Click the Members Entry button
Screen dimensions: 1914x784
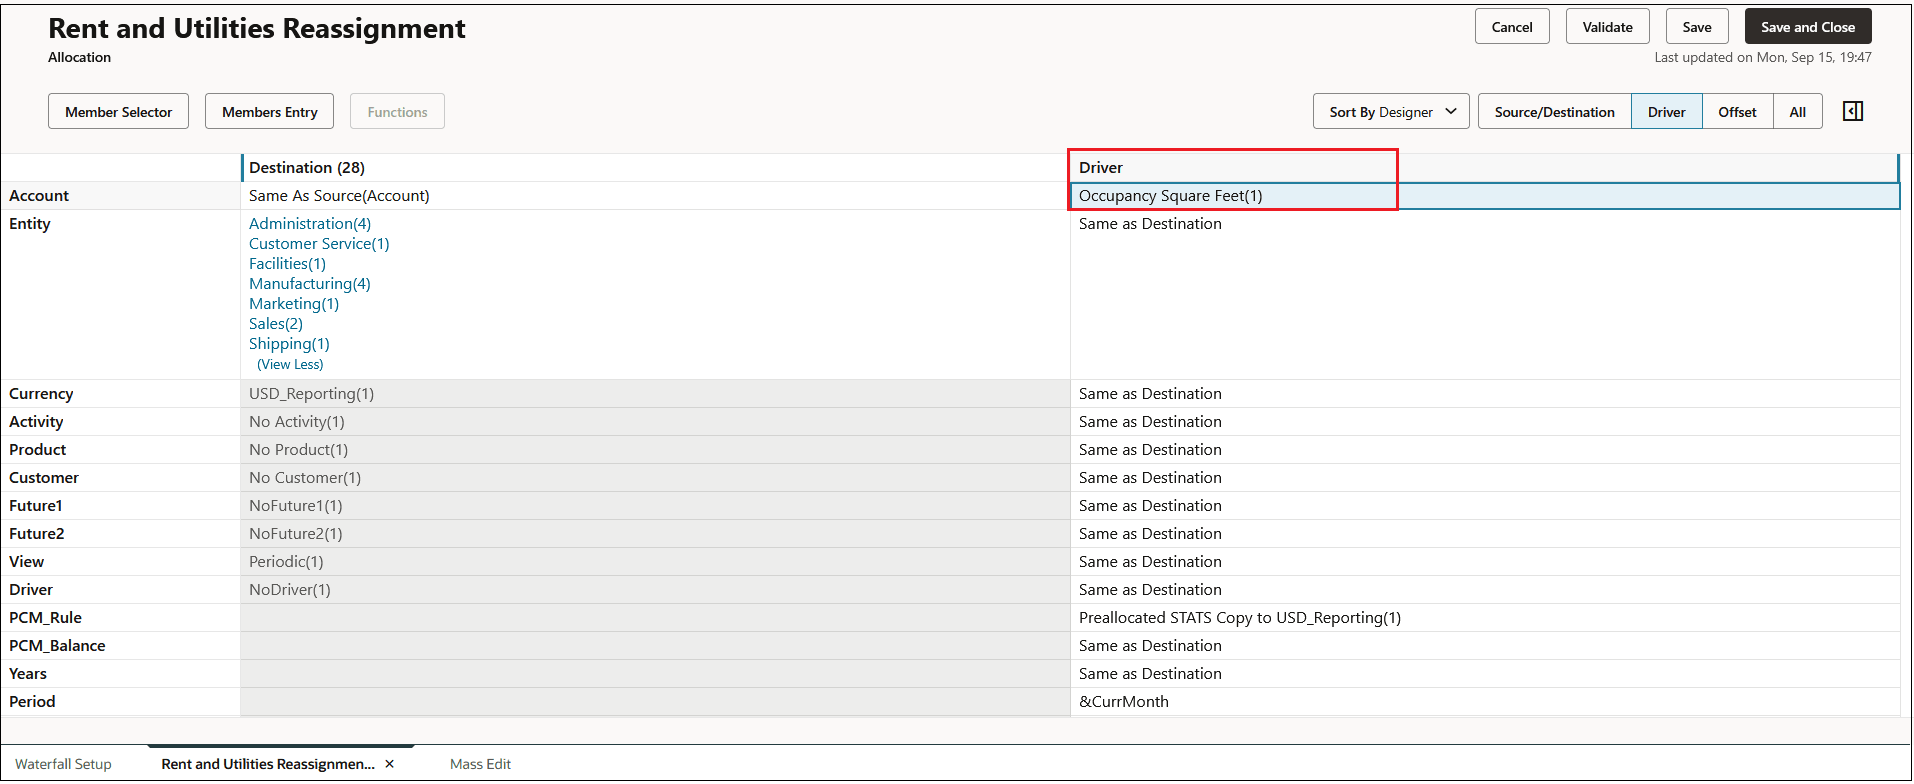click(269, 112)
